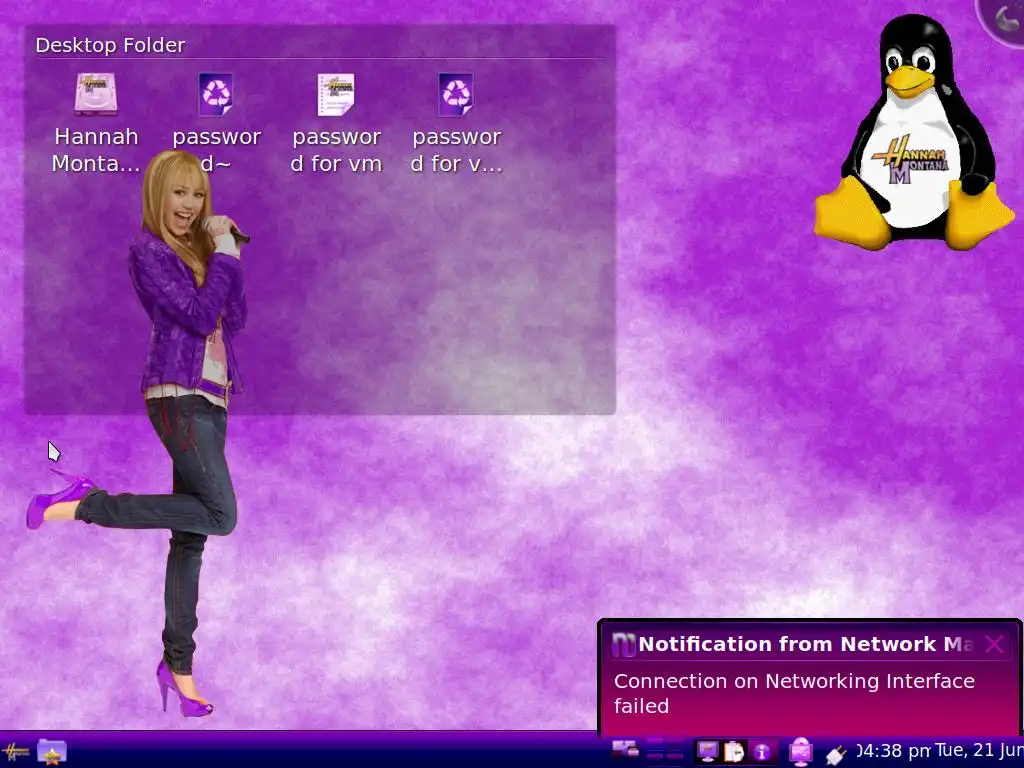Open the Plasma desktop toolbox in top-right corner

coord(1004,18)
